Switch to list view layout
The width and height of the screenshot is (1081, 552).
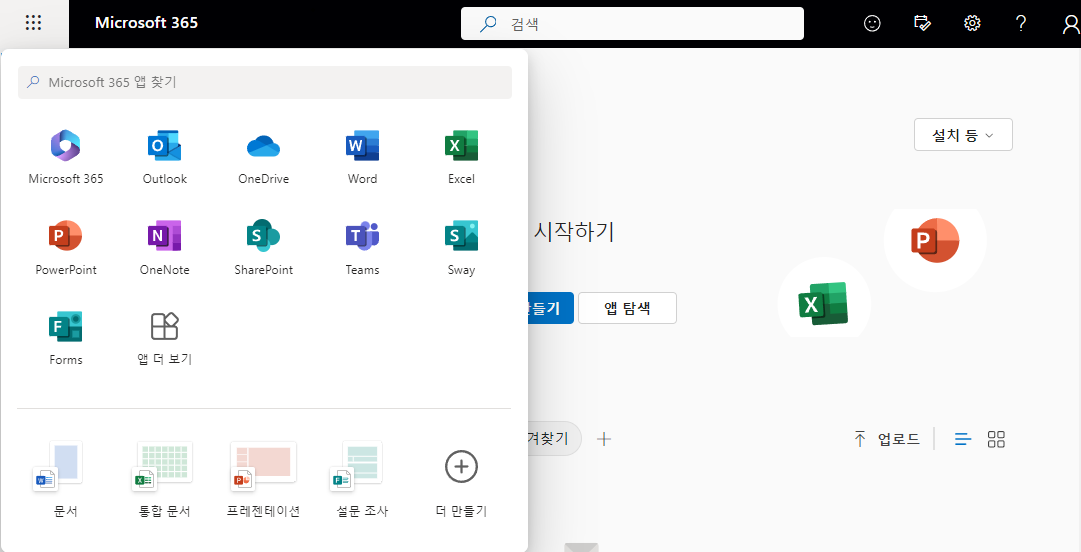coord(963,439)
